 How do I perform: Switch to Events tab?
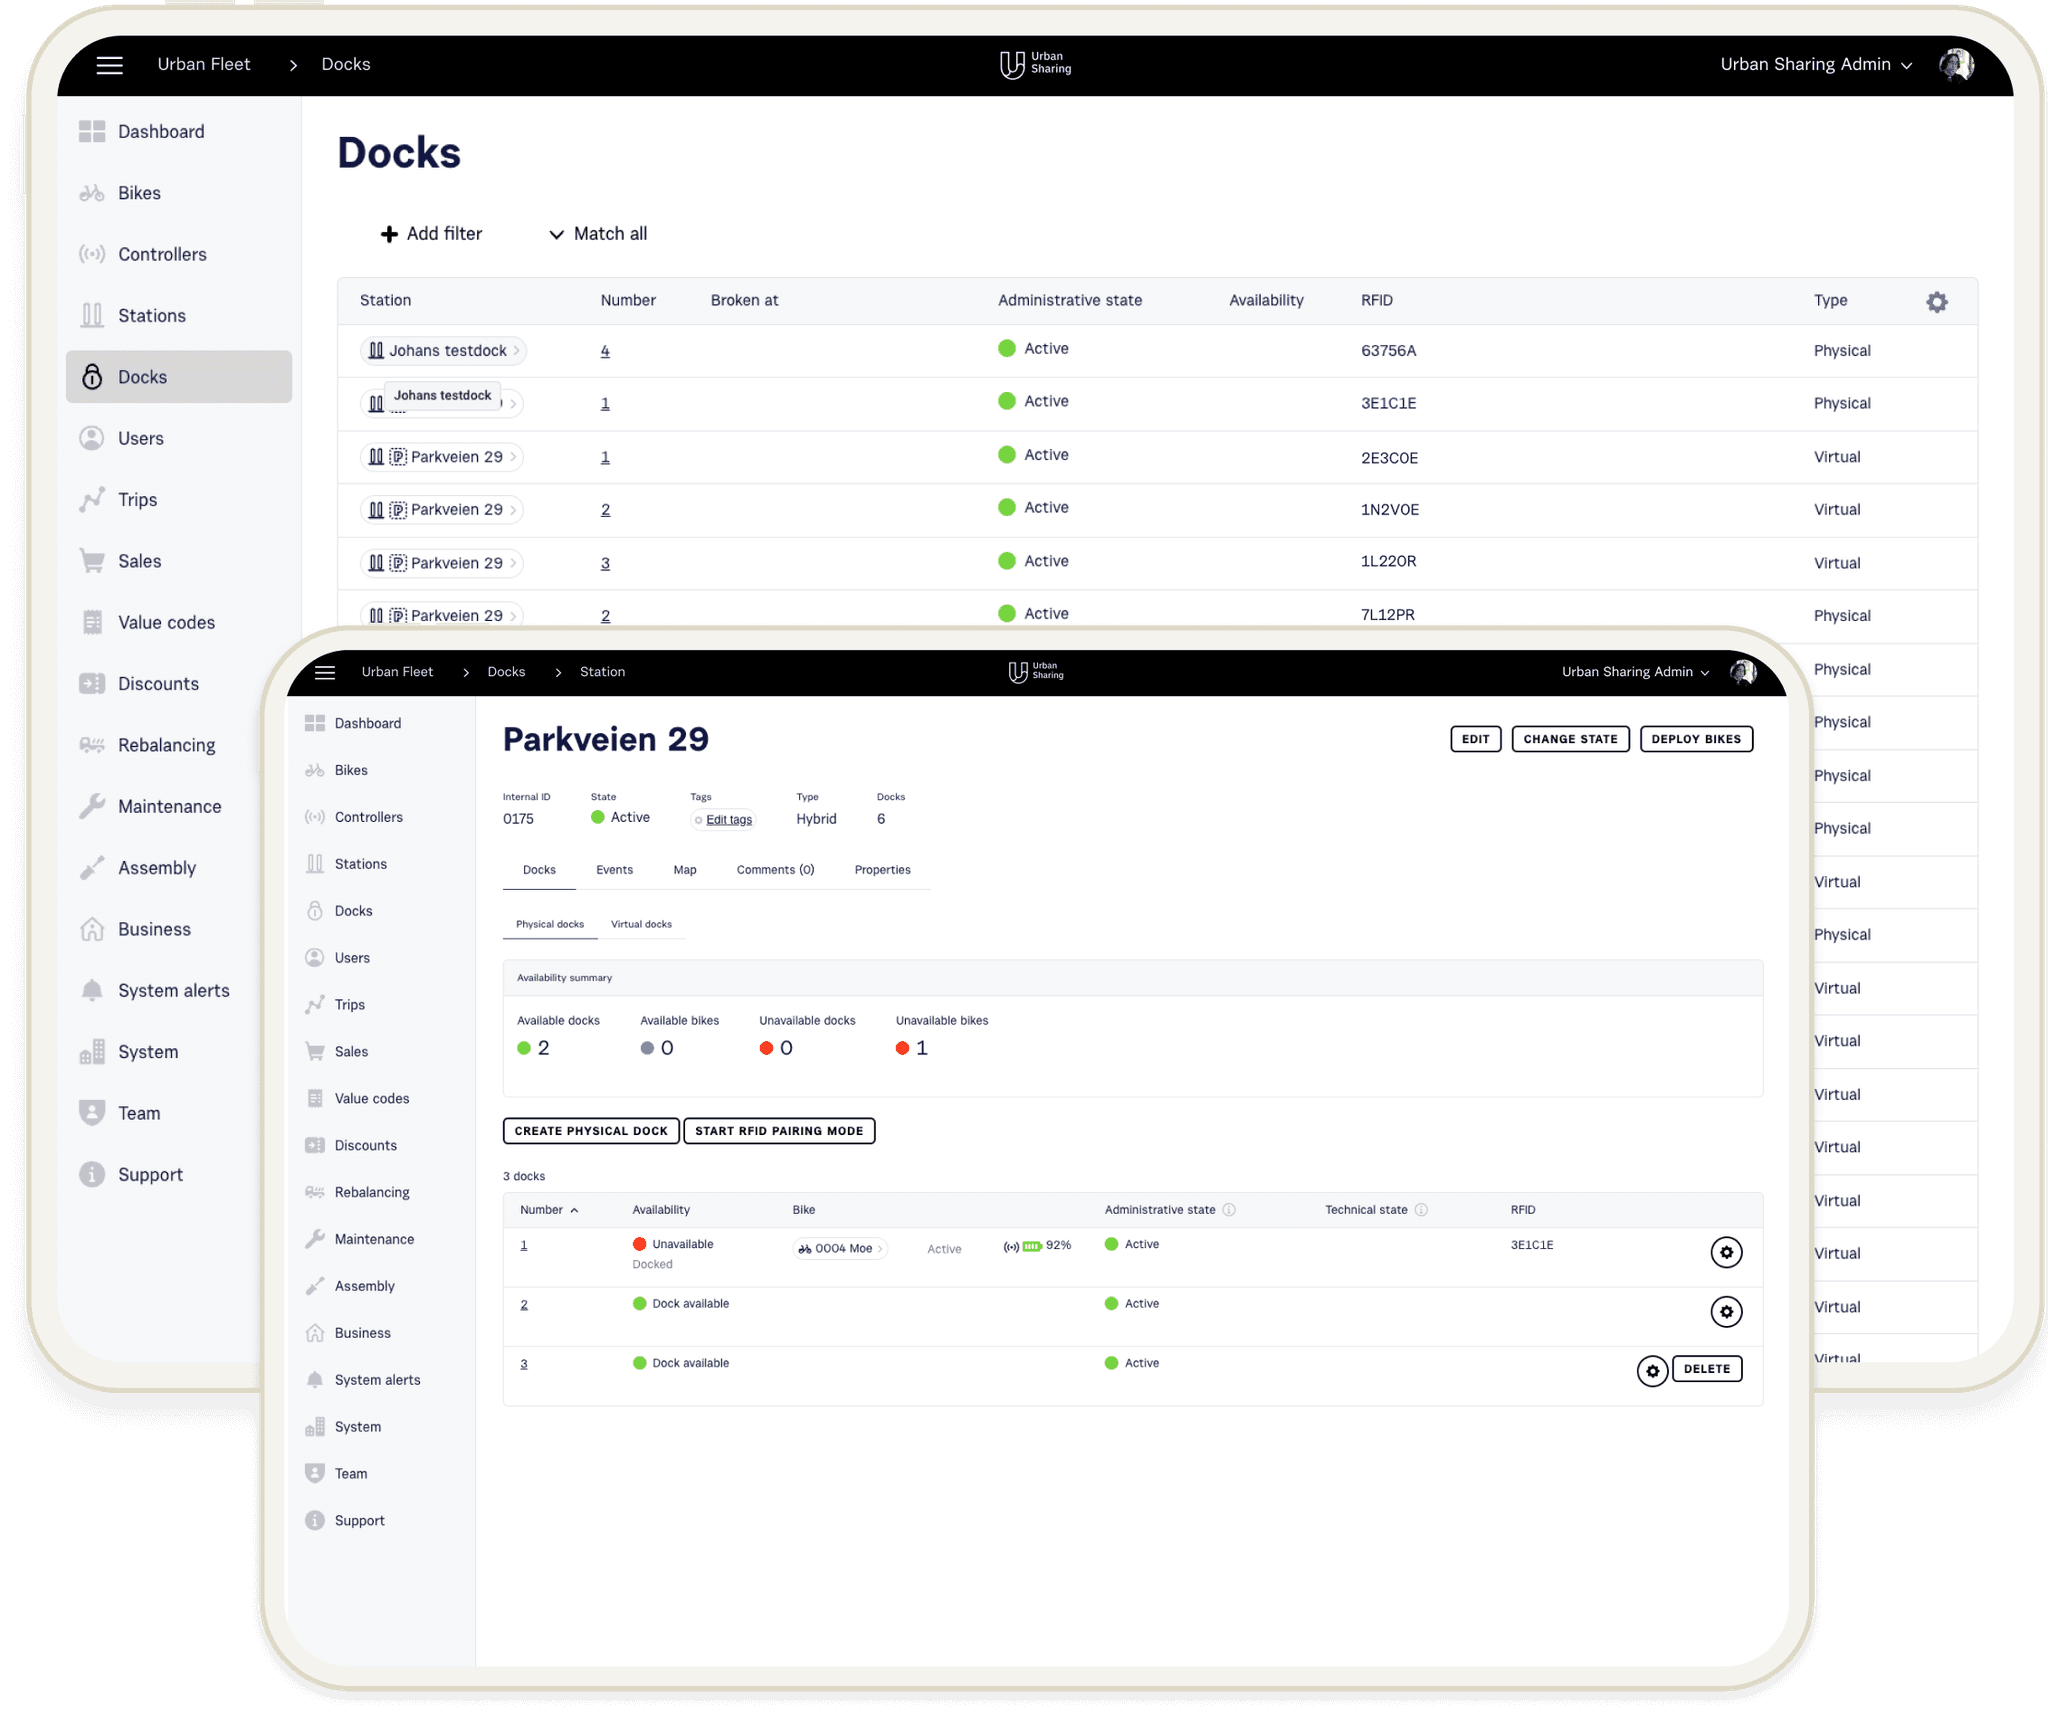point(614,870)
